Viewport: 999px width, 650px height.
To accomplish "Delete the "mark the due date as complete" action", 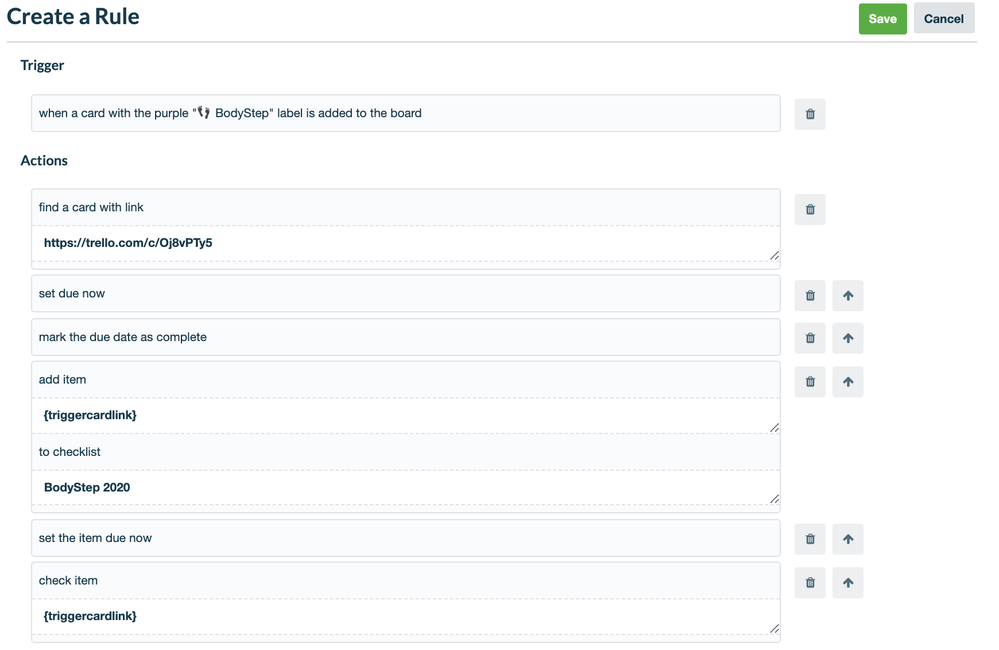I will pos(810,338).
